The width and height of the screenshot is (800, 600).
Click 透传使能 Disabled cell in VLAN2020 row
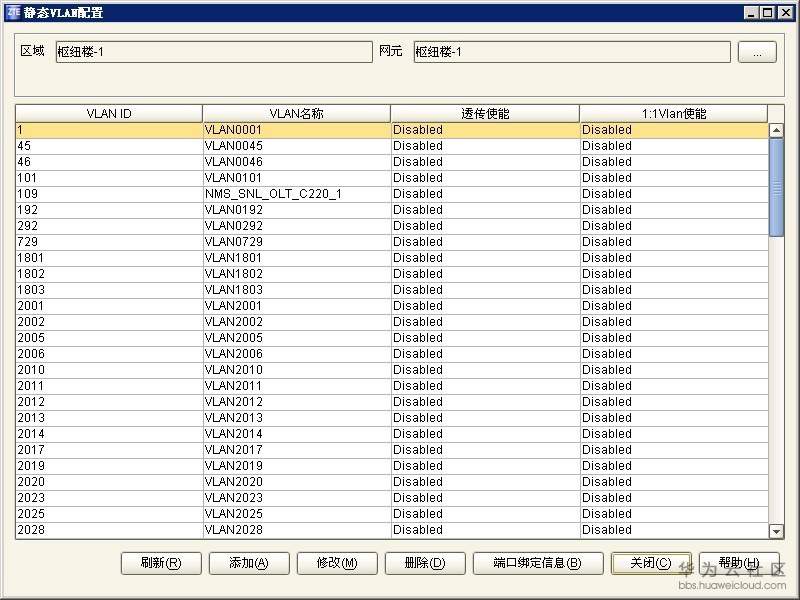tap(485, 482)
